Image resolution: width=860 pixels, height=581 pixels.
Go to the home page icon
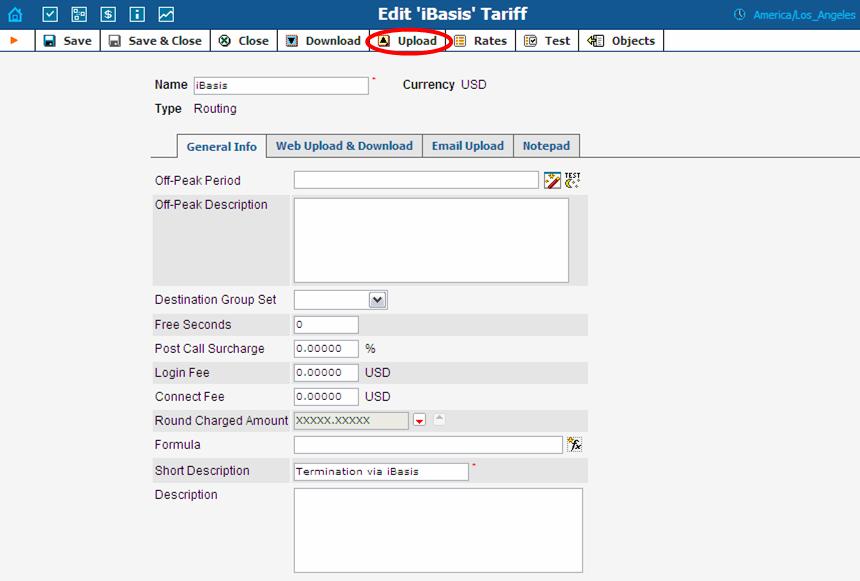[x=15, y=14]
